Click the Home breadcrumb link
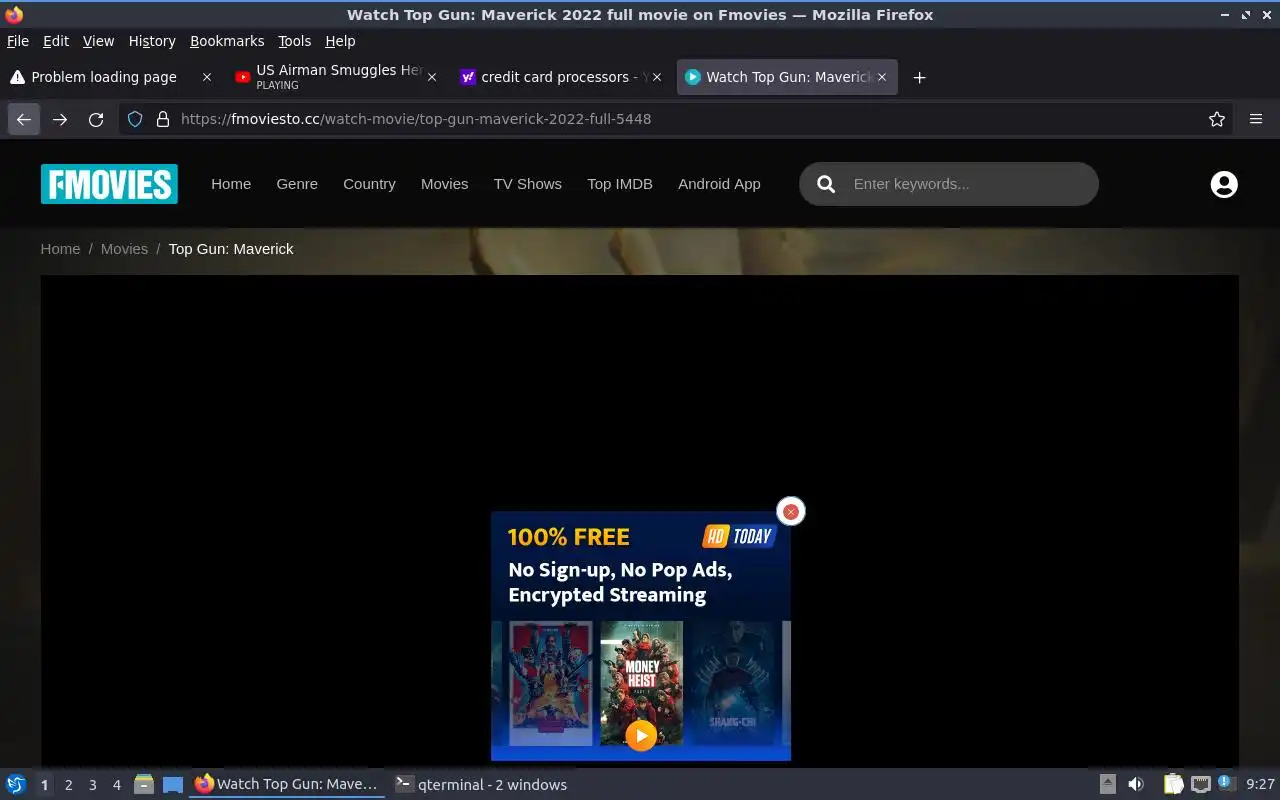1280x800 pixels. pos(60,249)
